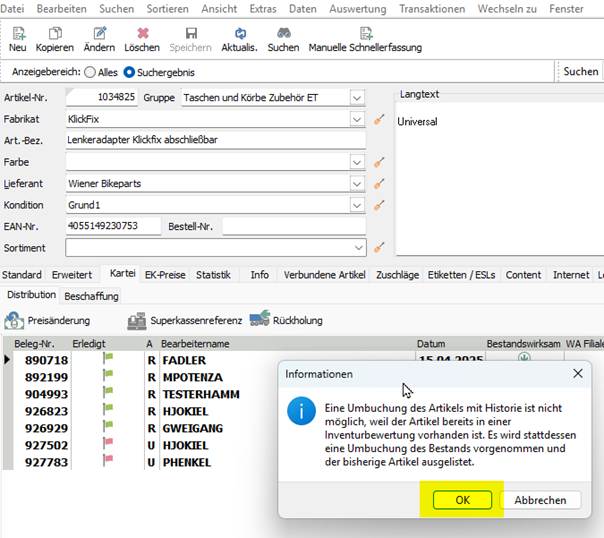Click the EAN-Nr. input field

click(x=112, y=226)
